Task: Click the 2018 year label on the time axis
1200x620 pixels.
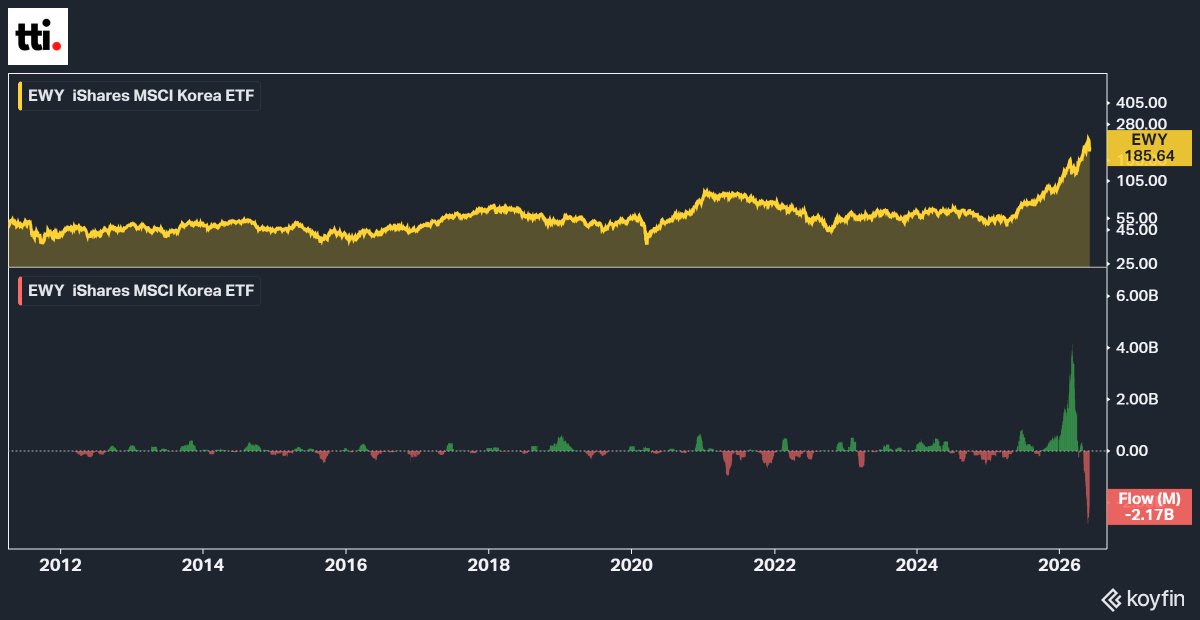Action: [x=489, y=565]
